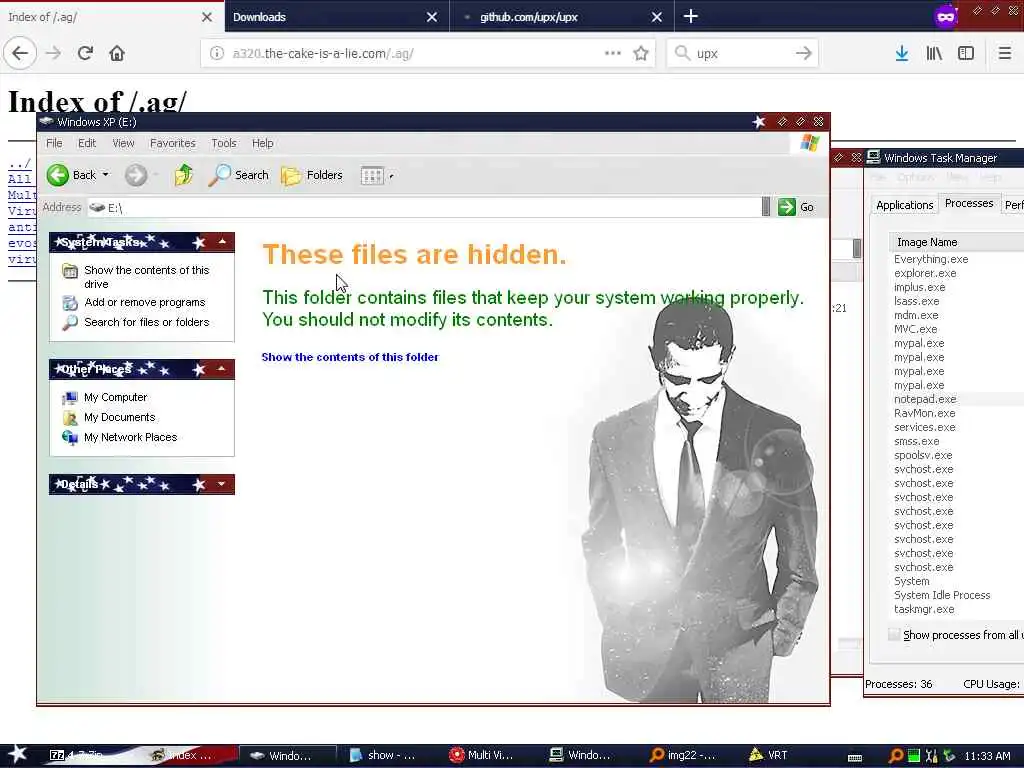Toggle the browser sidebar icon

point(966,54)
